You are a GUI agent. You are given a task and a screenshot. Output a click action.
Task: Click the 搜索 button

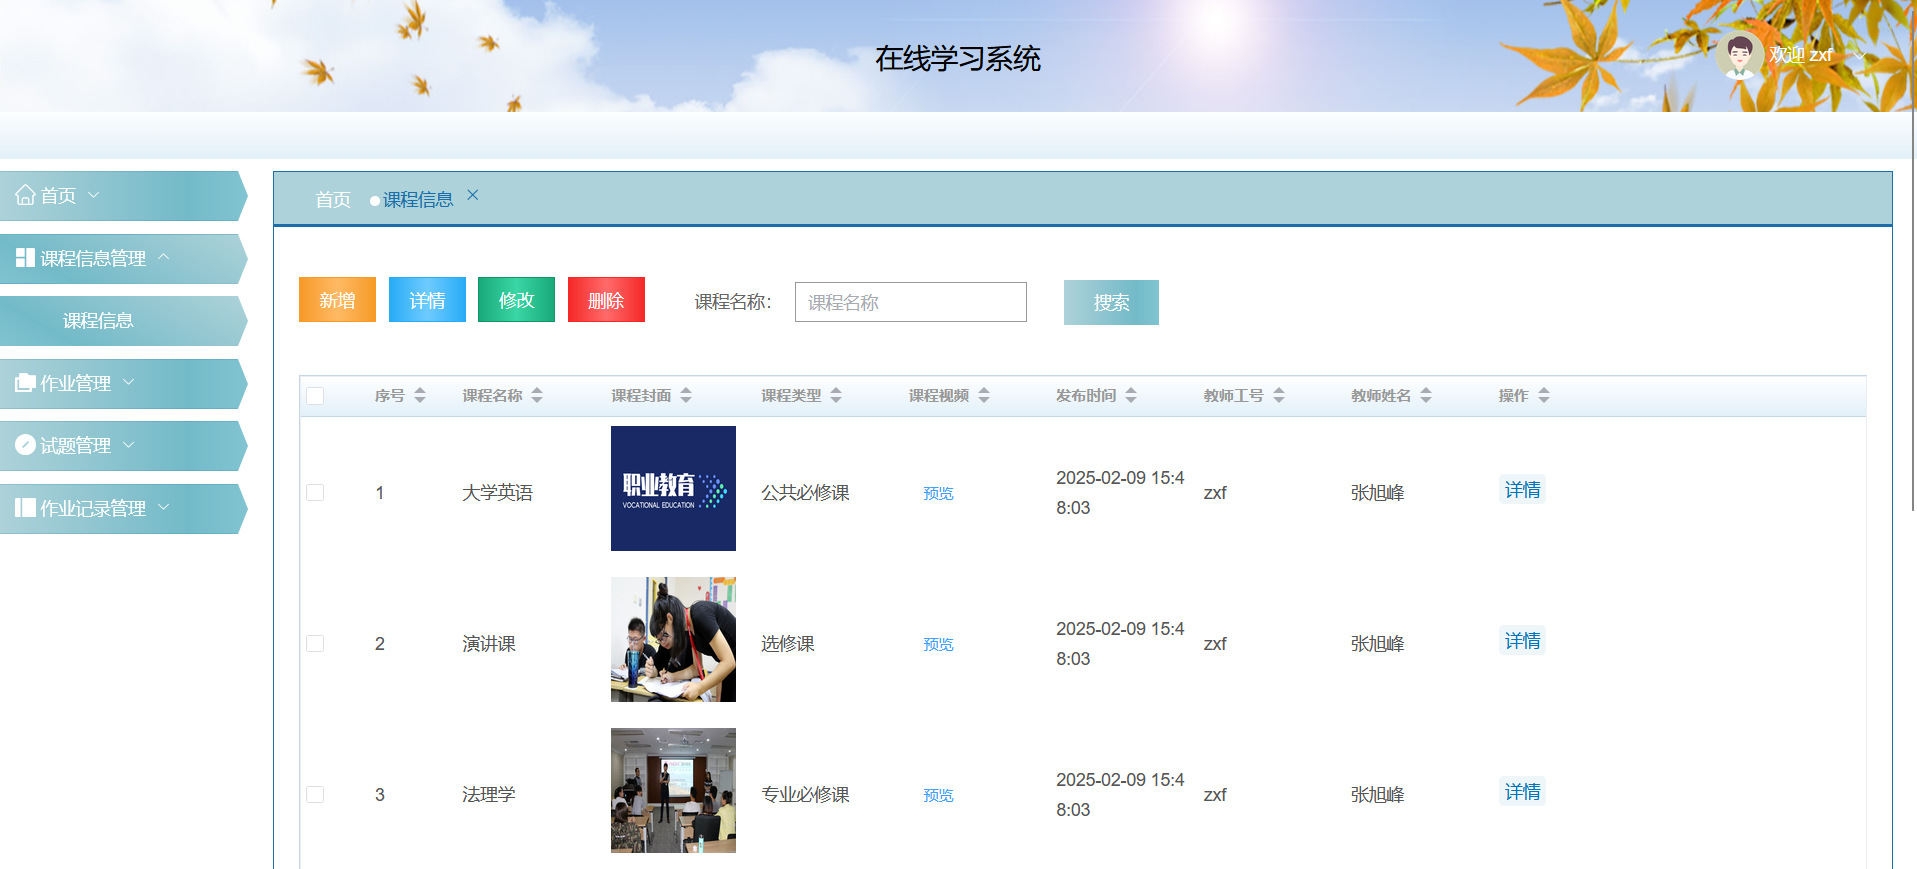point(1111,302)
